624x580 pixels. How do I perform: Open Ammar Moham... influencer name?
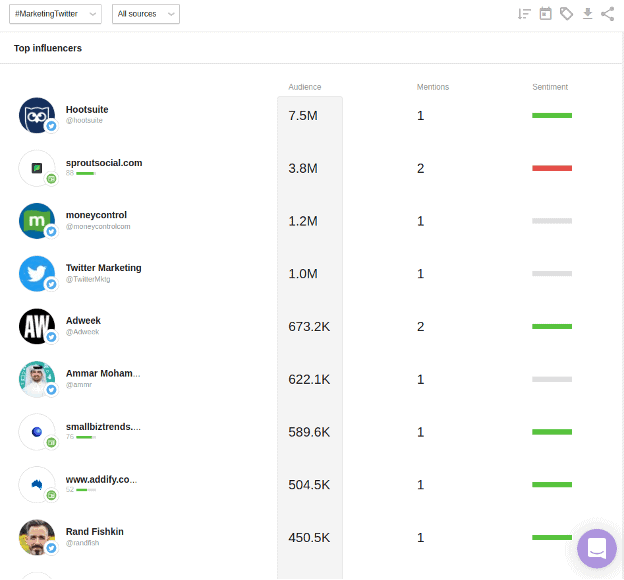coord(103,373)
